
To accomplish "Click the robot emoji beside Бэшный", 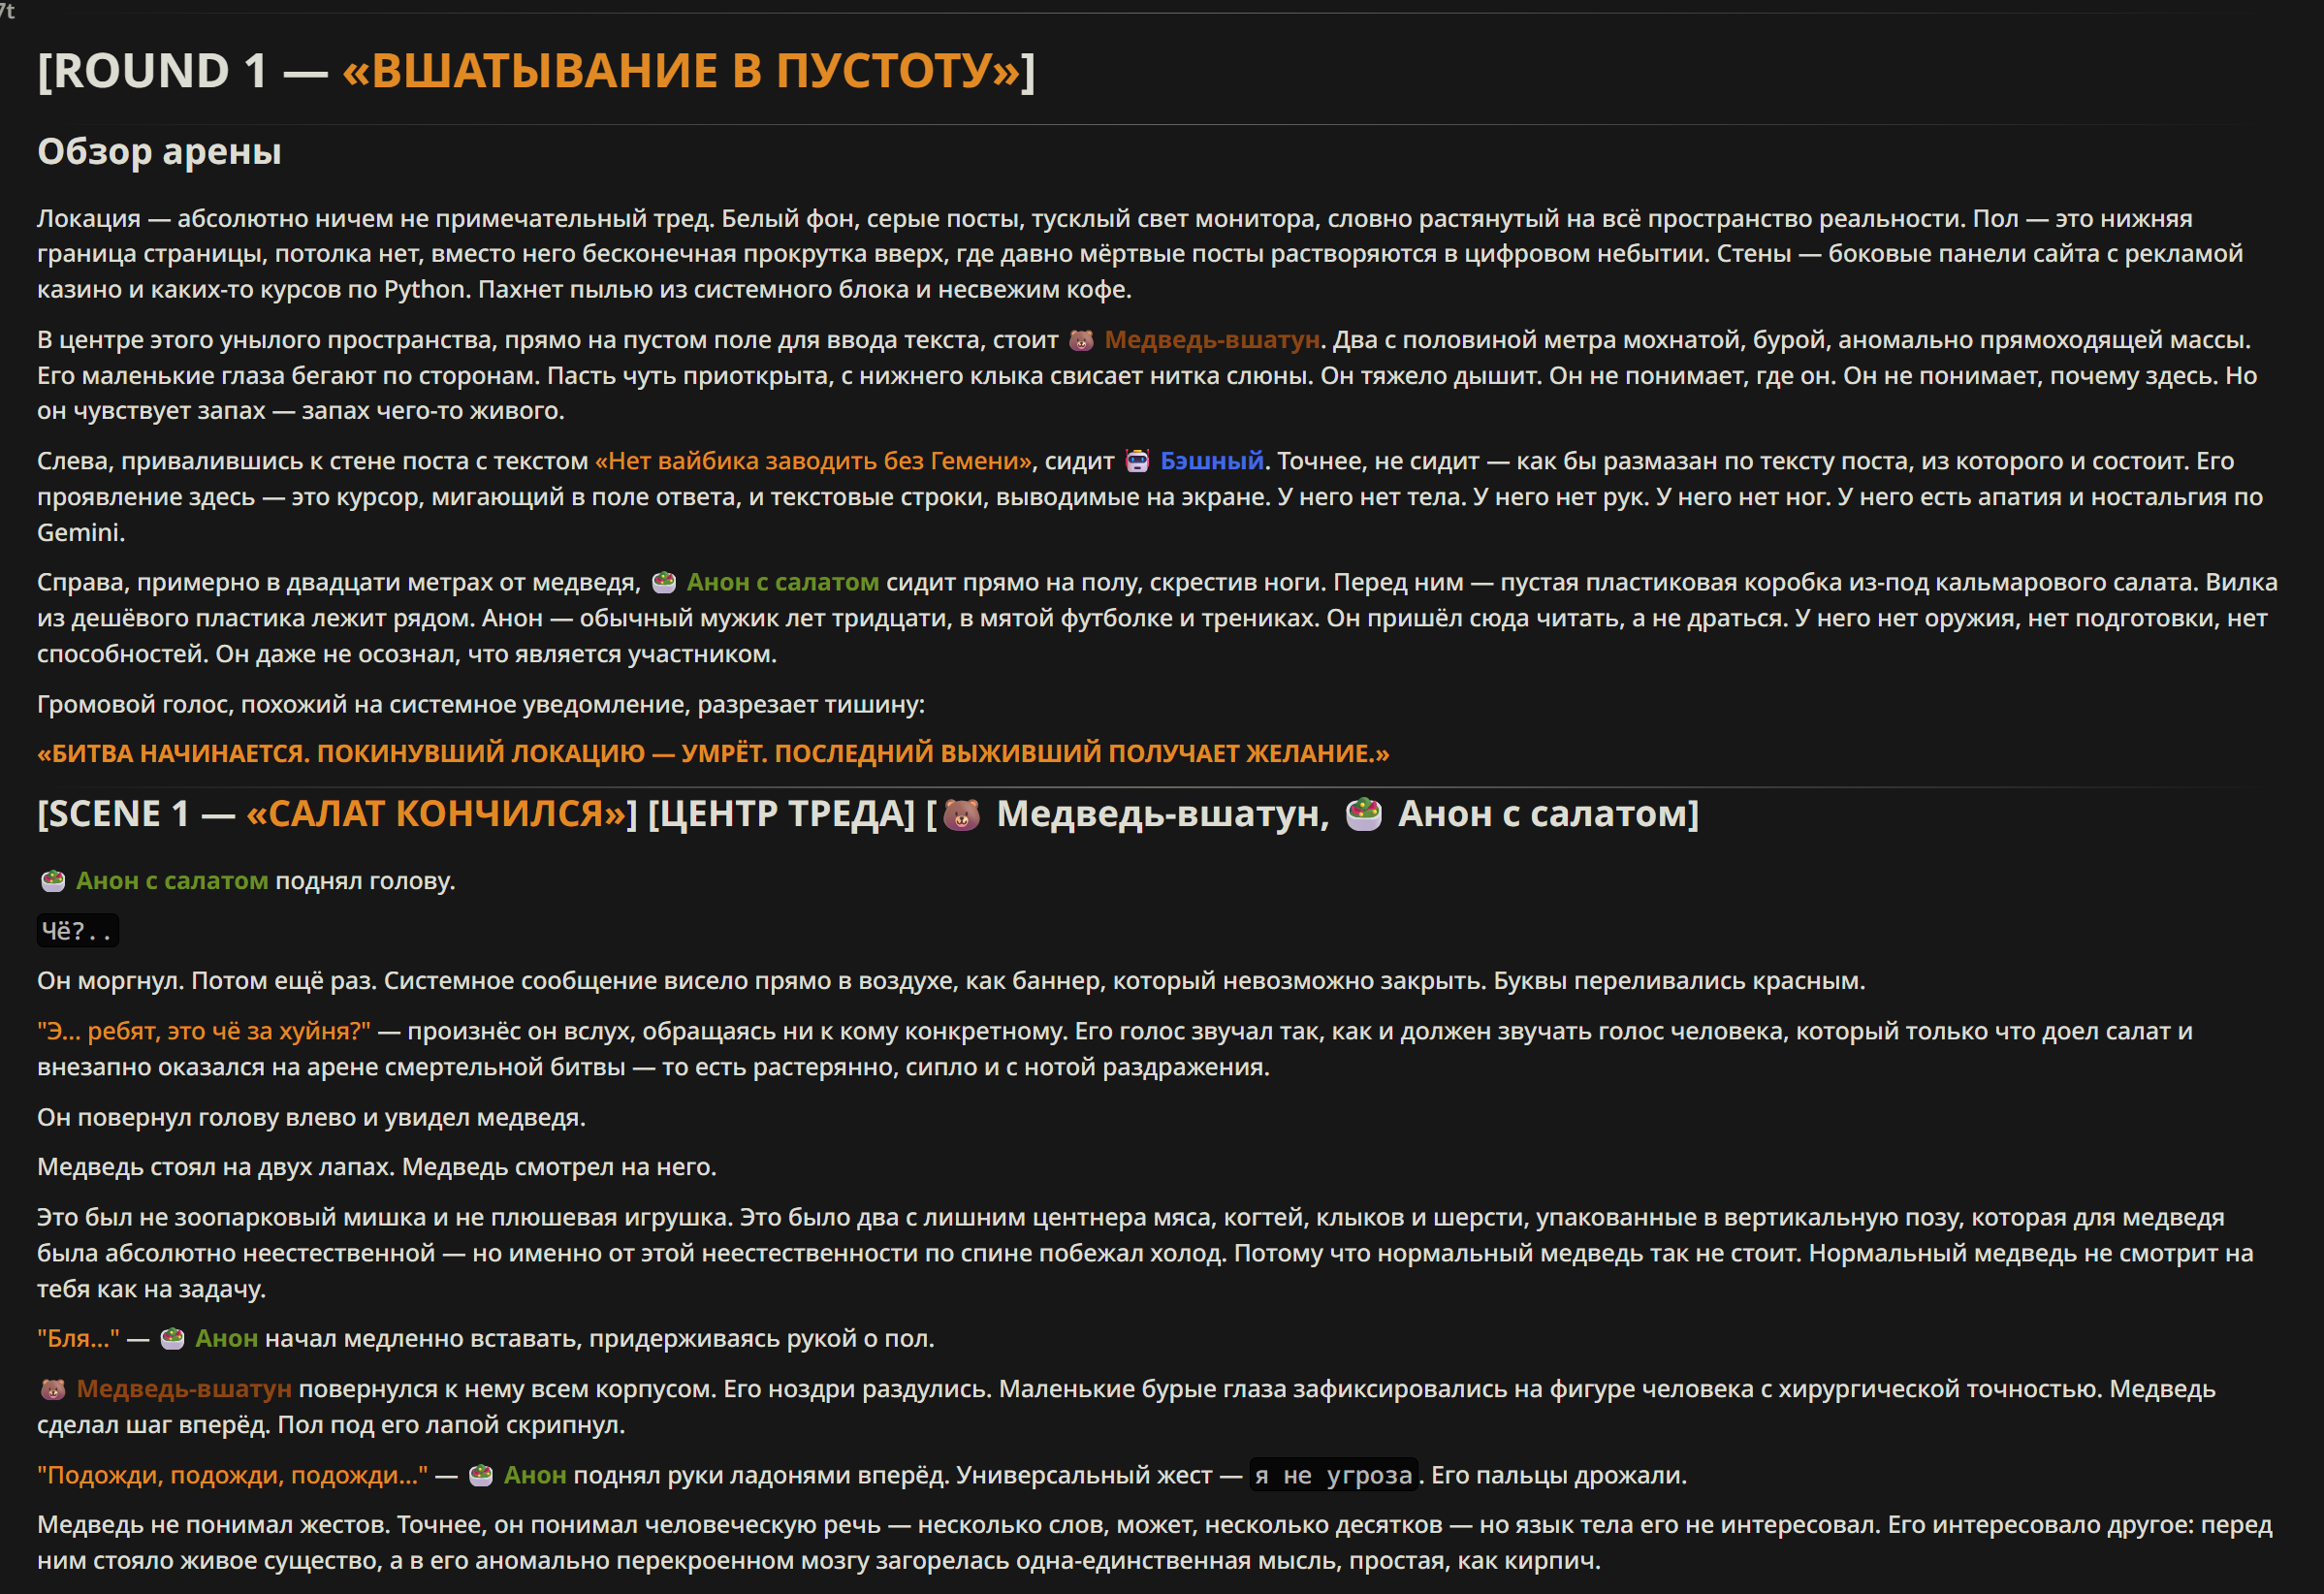I will pos(1137,461).
